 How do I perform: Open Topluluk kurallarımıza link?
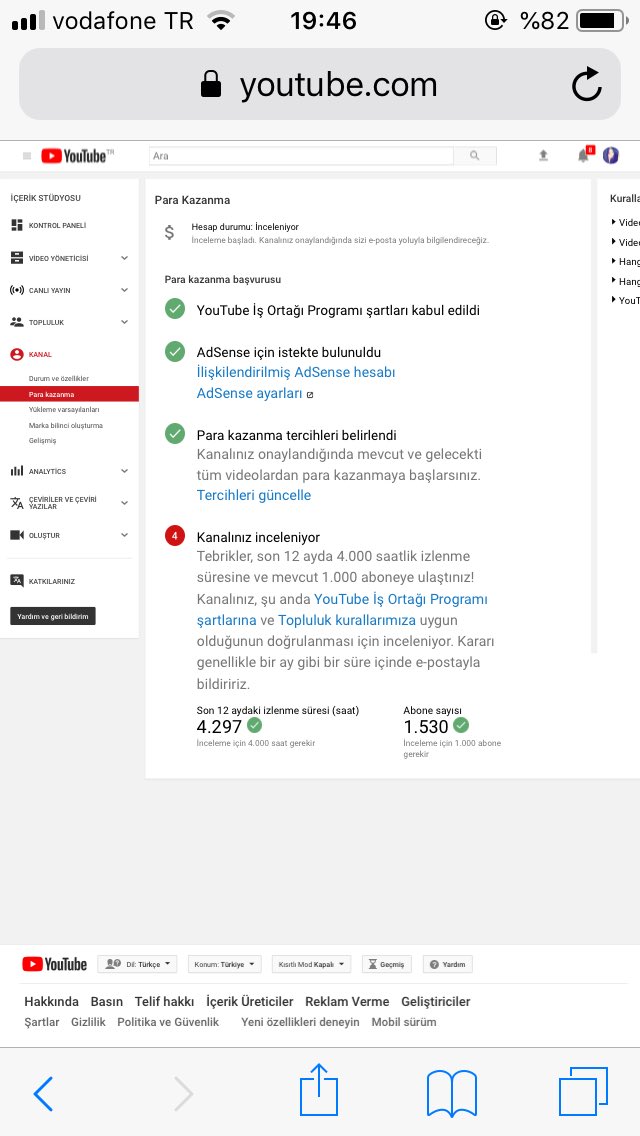tap(347, 620)
